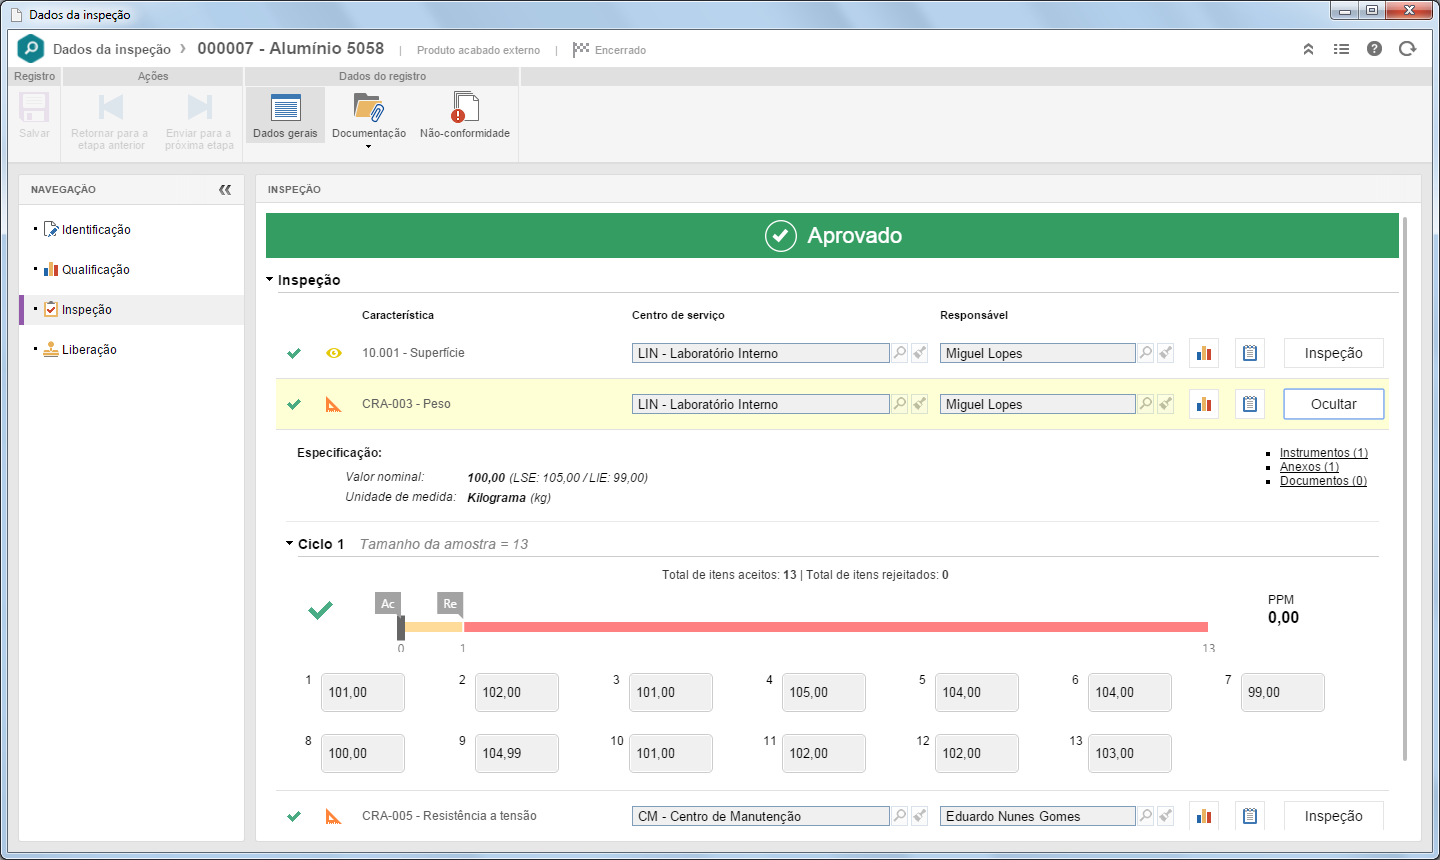Click the Re marker on acceptance bar
The height and width of the screenshot is (860, 1440).
[450, 603]
